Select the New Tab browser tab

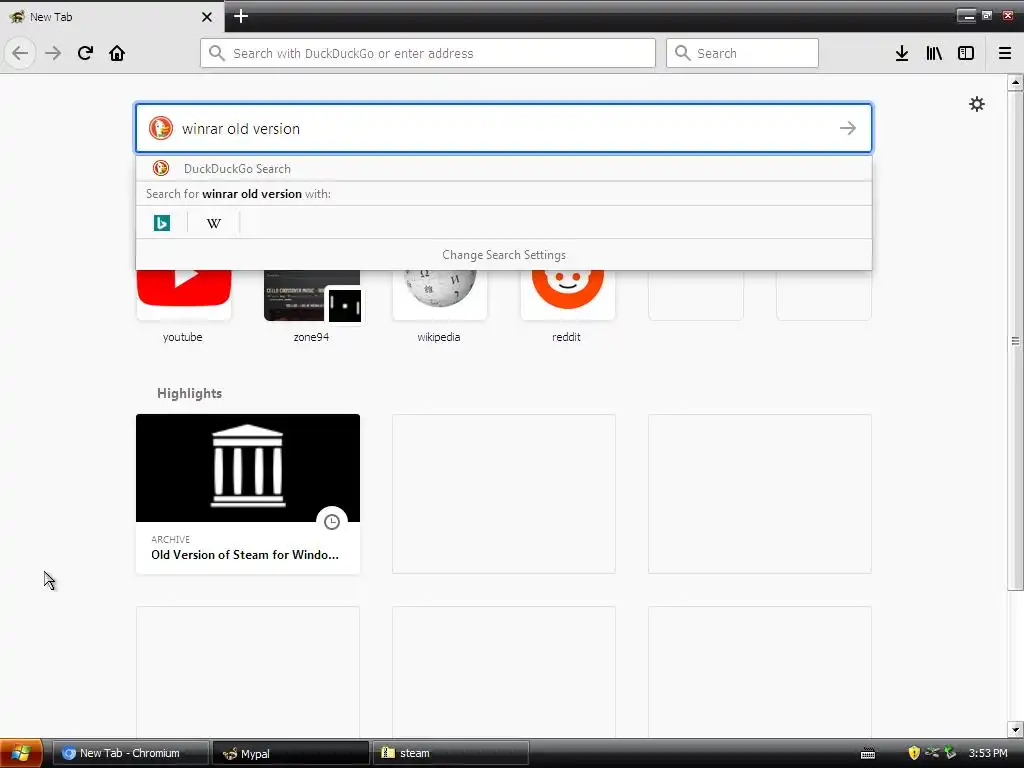(111, 17)
